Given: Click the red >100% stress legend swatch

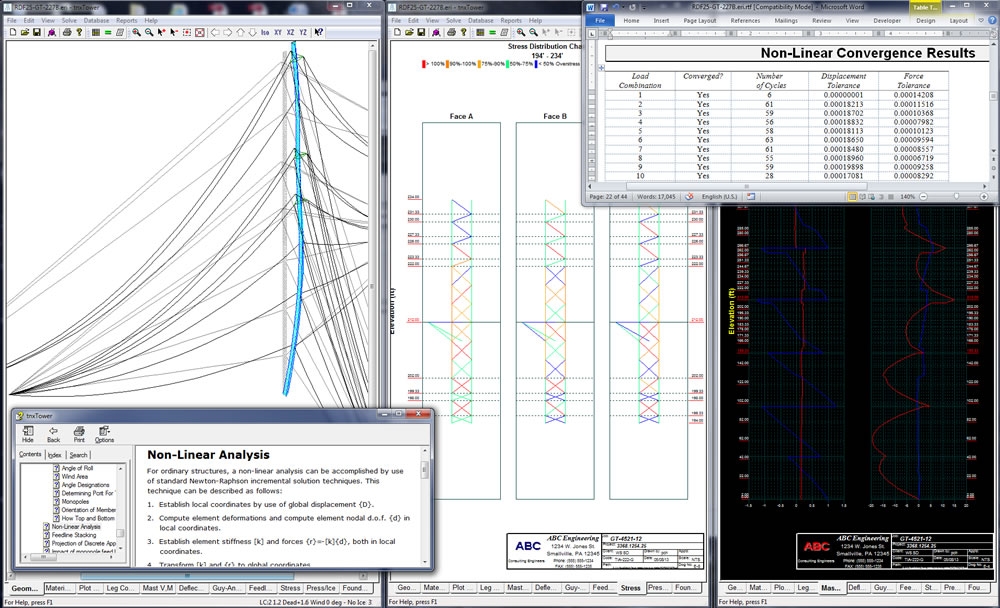Looking at the screenshot, I should 424,64.
